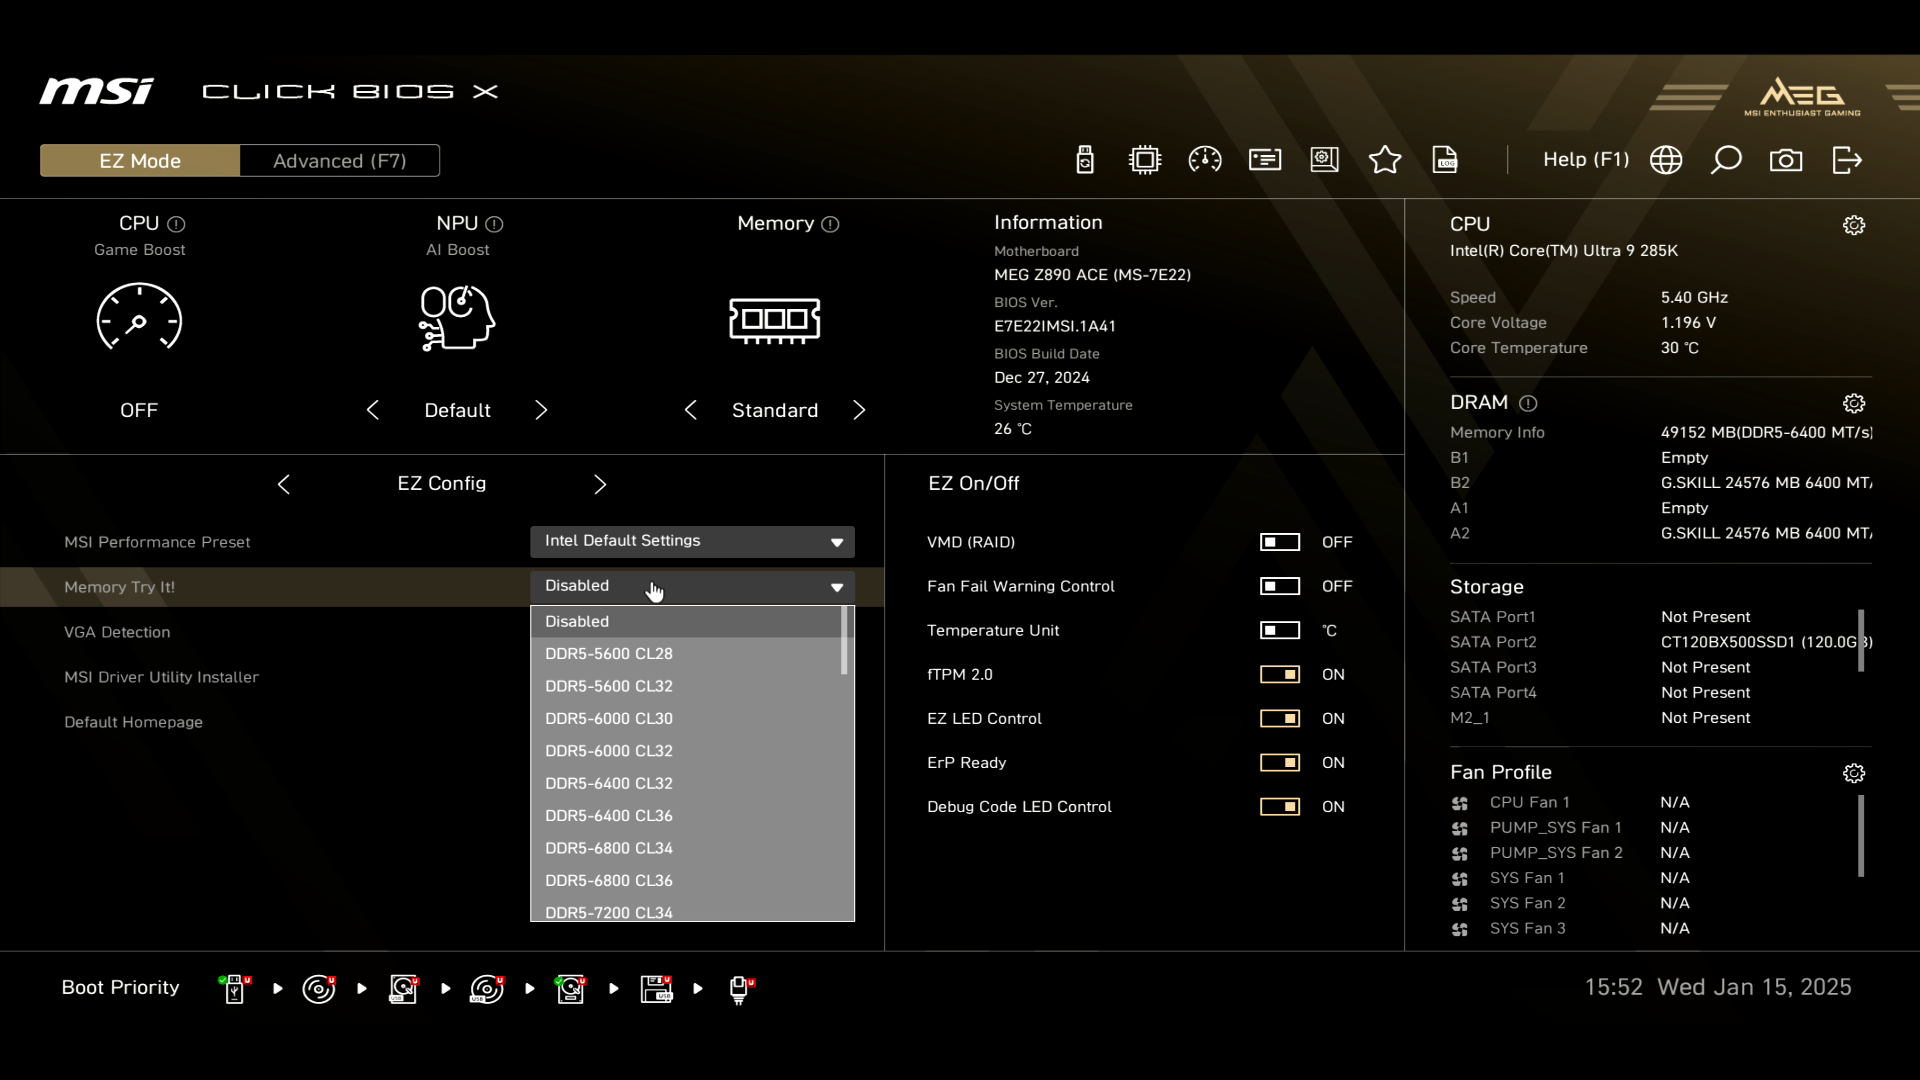Viewport: 1920px width, 1080px height.
Task: Click the VGA Detection entry
Action: [x=117, y=632]
